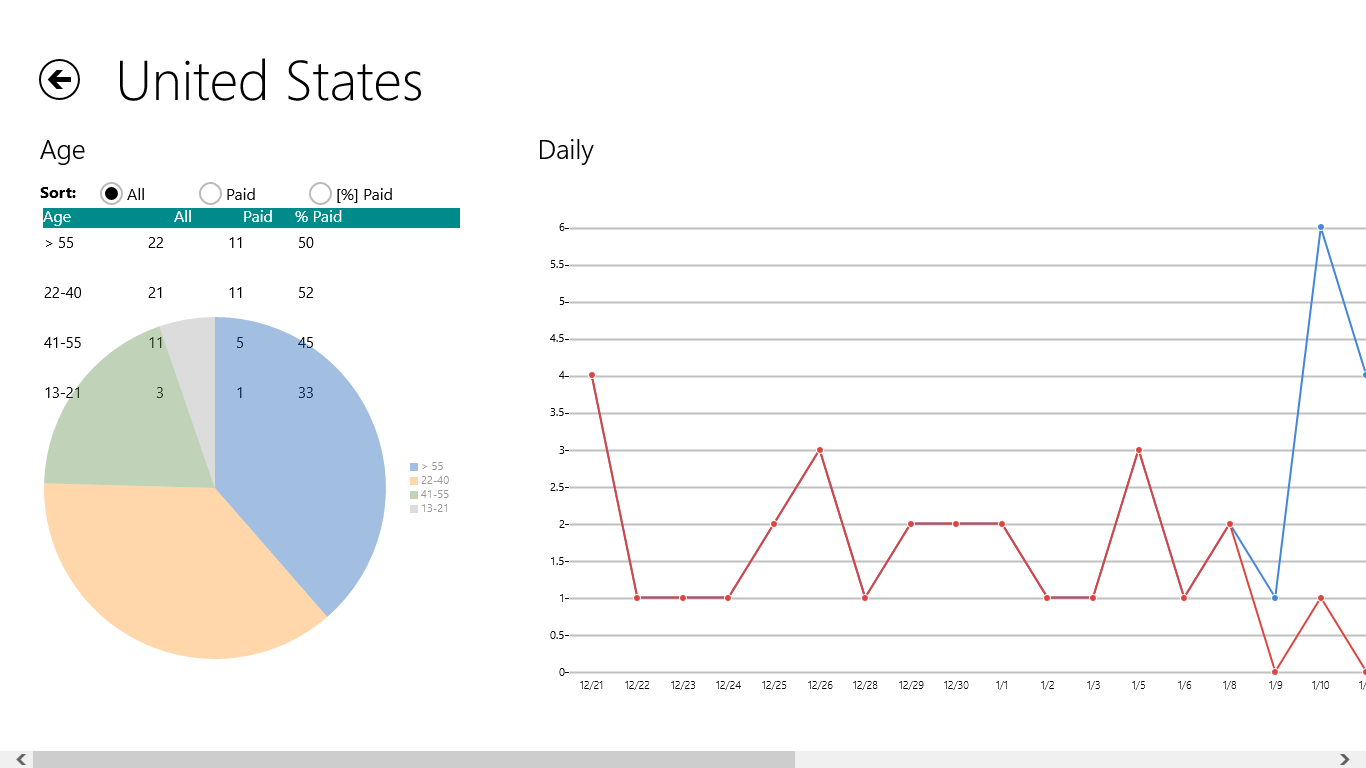Viewport: 1366px width, 768px height.
Task: Click the 41-55 green legend swatch
Action: coord(414,495)
